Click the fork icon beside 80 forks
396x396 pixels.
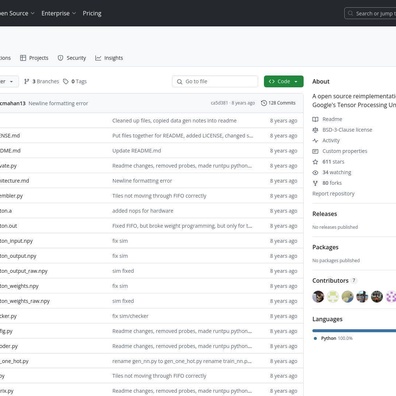coord(315,183)
